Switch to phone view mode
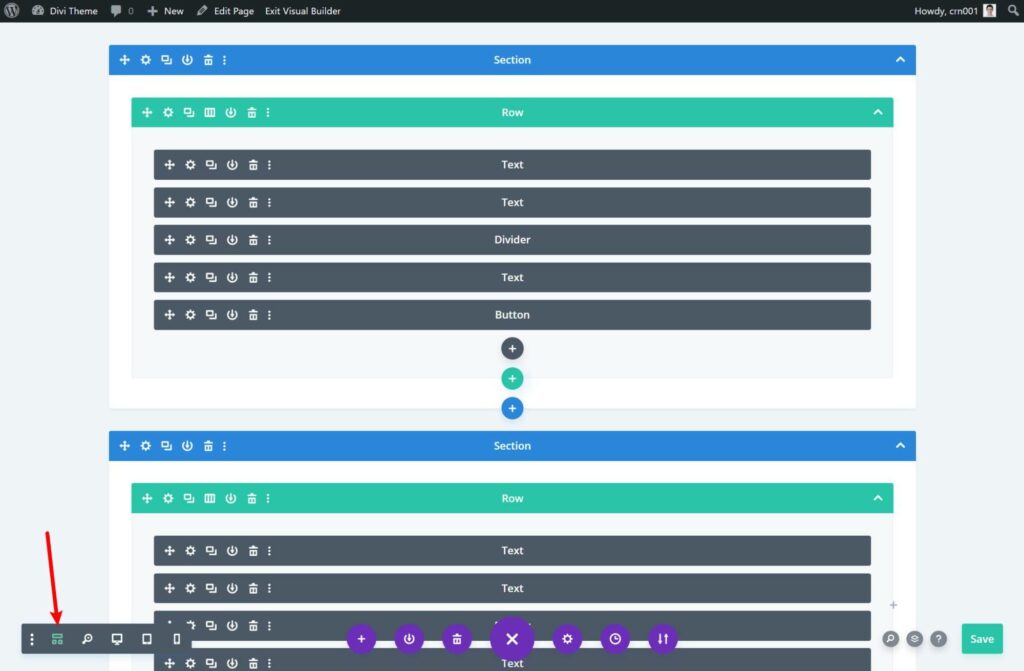 [x=176, y=639]
